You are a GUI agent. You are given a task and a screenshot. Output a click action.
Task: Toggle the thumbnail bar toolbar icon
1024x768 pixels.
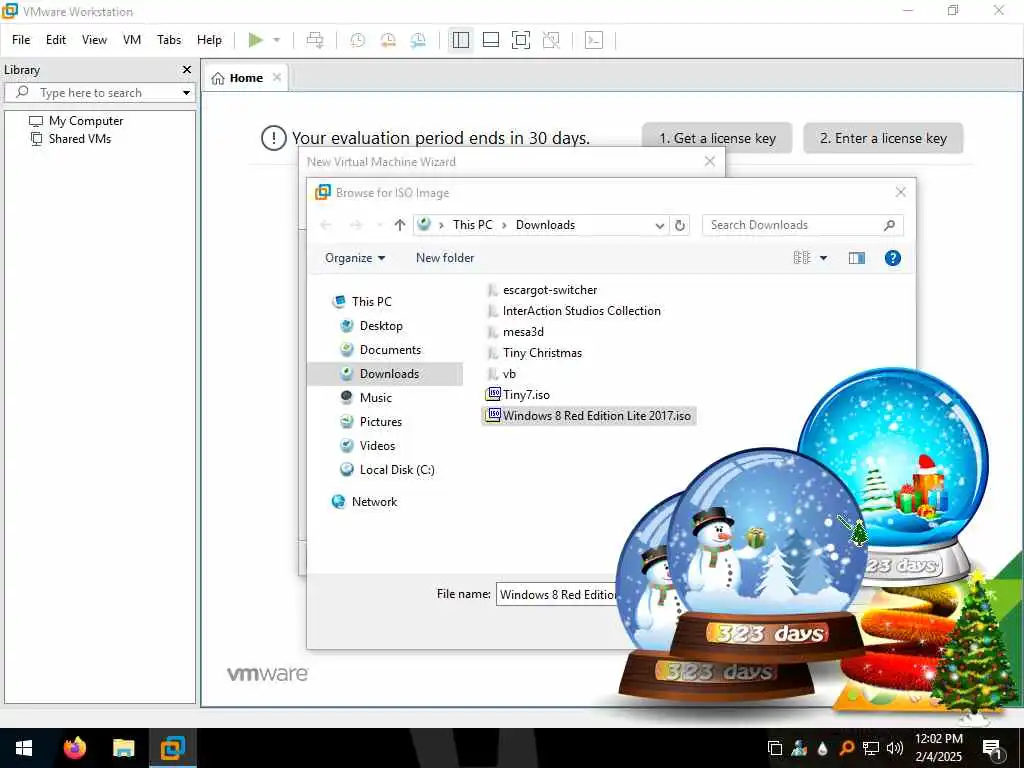coord(490,40)
